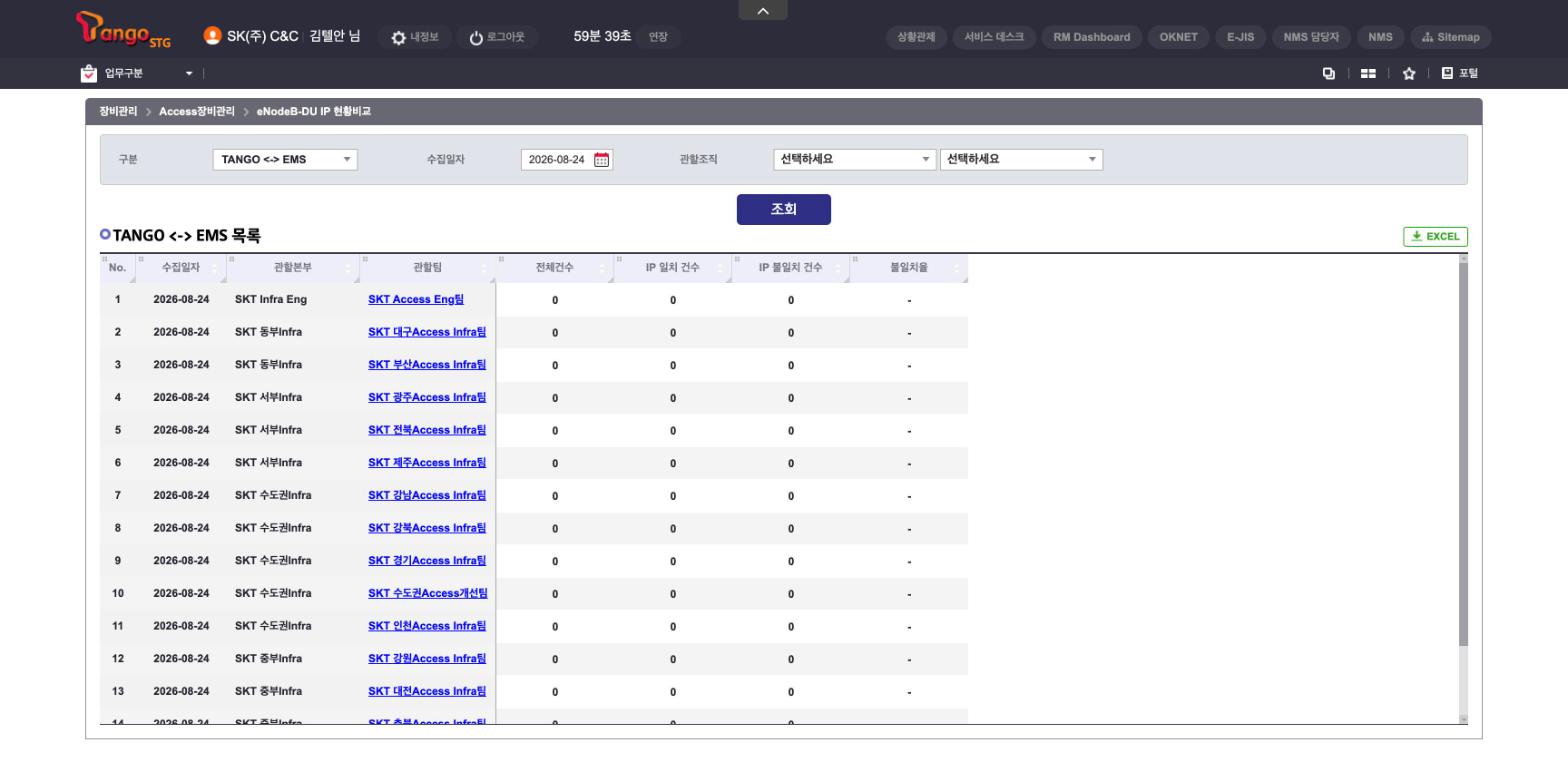1568x772 pixels.
Task: Open the SKT 대구Access Infra팀 link
Action: (x=427, y=332)
